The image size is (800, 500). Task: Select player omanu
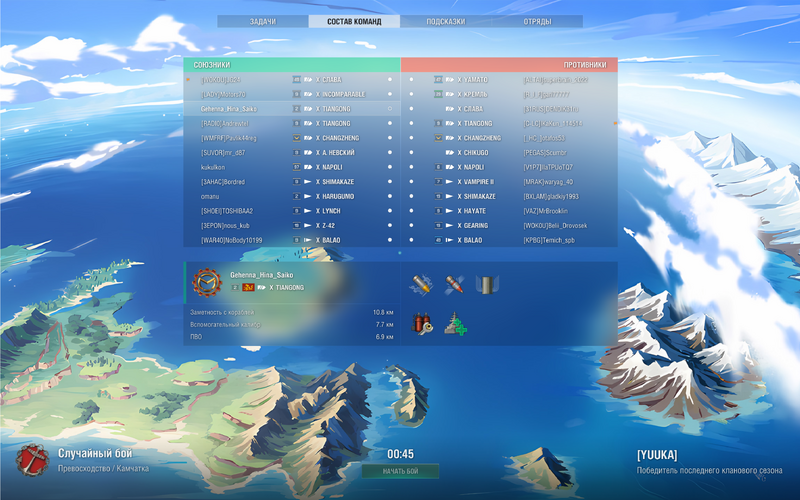pyautogui.click(x=210, y=196)
